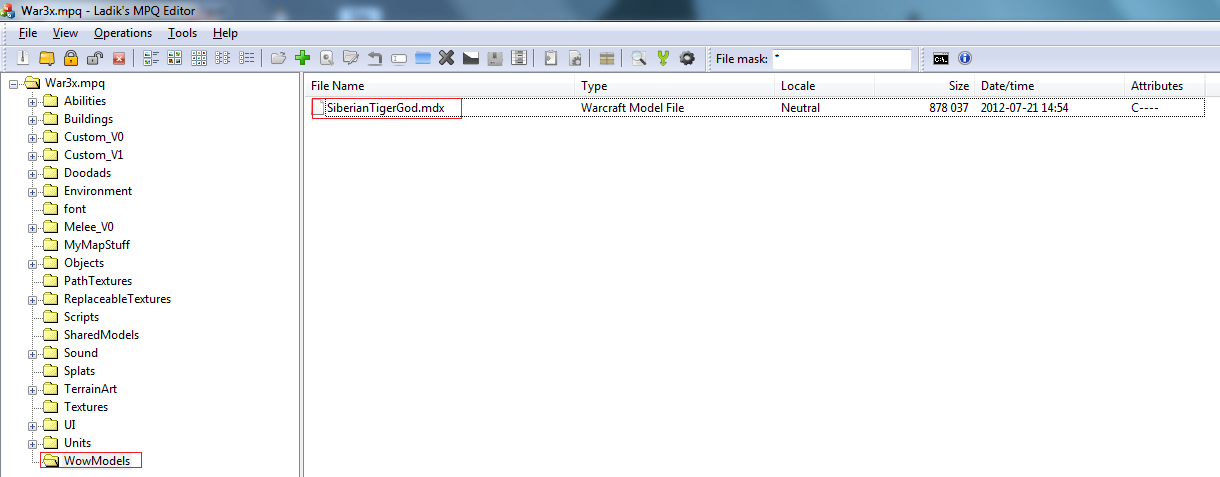This screenshot has width=1220, height=477.
Task: Sort by the Size column header
Action: click(925, 86)
